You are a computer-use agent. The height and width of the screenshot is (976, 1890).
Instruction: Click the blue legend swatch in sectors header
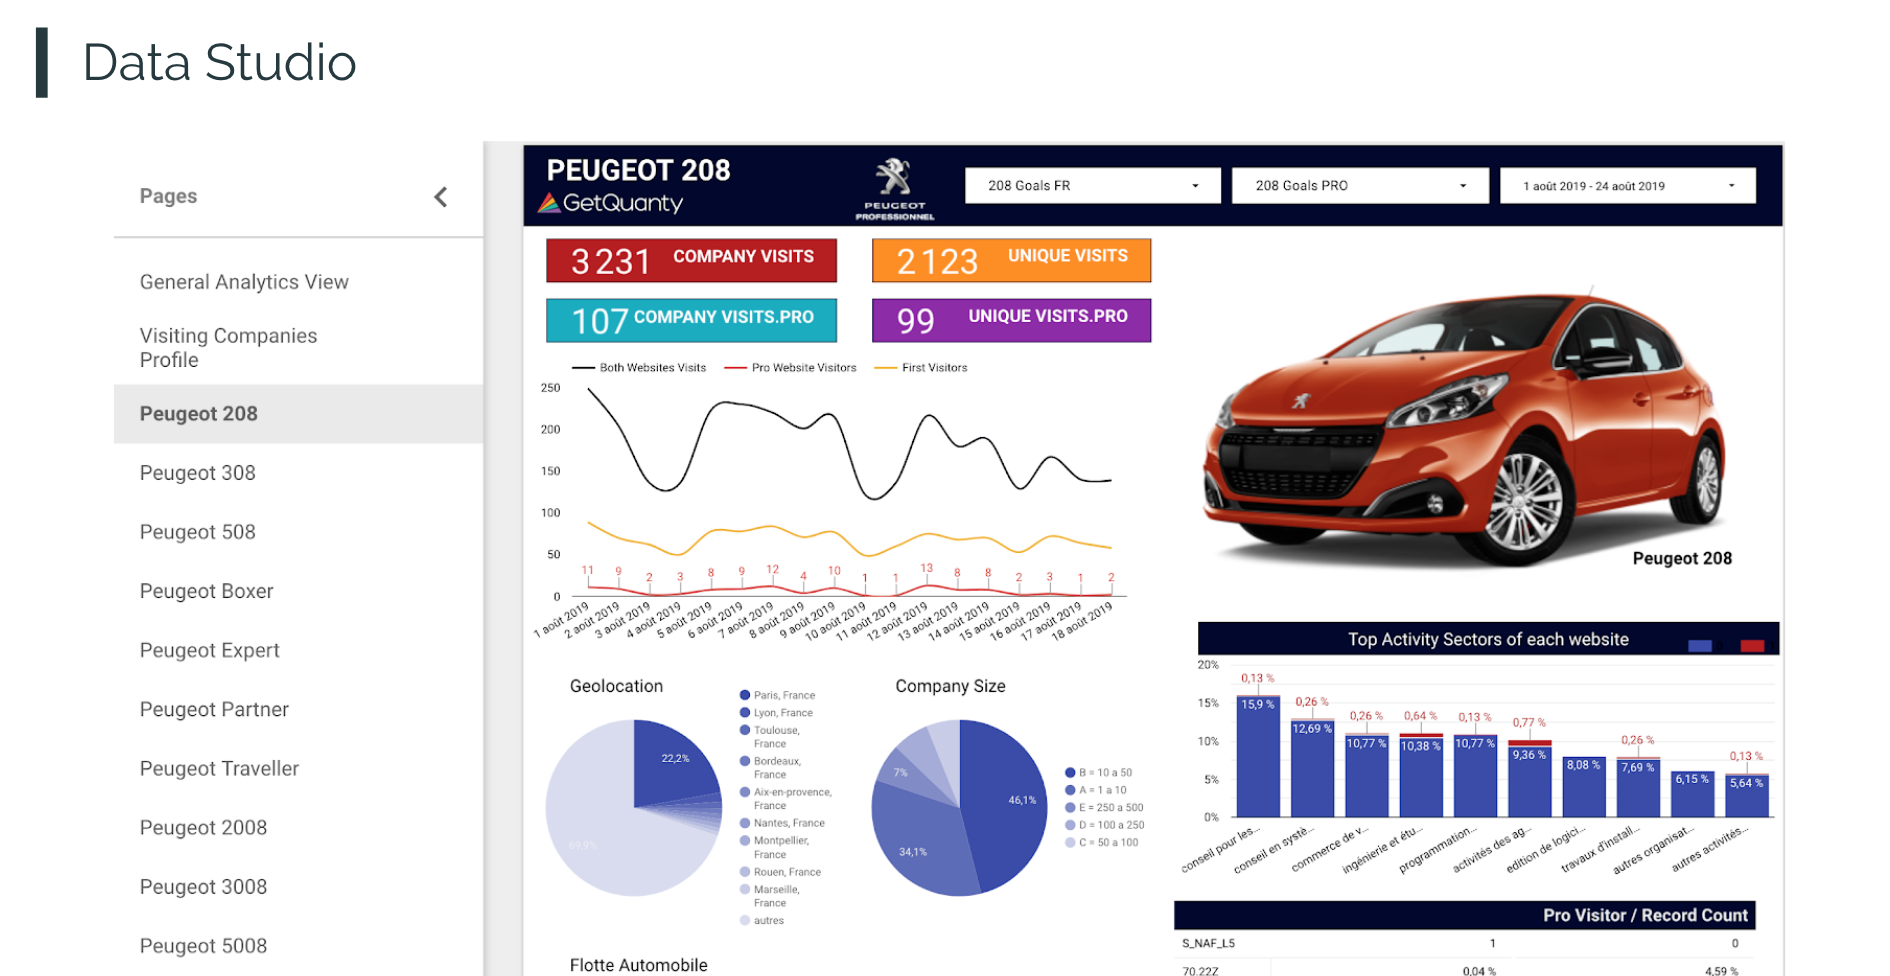pos(1700,646)
